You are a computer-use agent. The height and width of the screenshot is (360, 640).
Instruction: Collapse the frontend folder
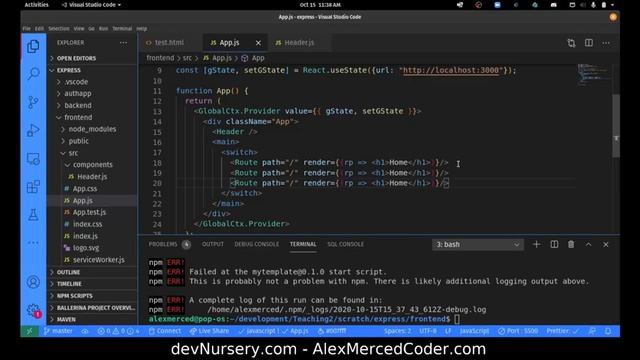click(92, 117)
